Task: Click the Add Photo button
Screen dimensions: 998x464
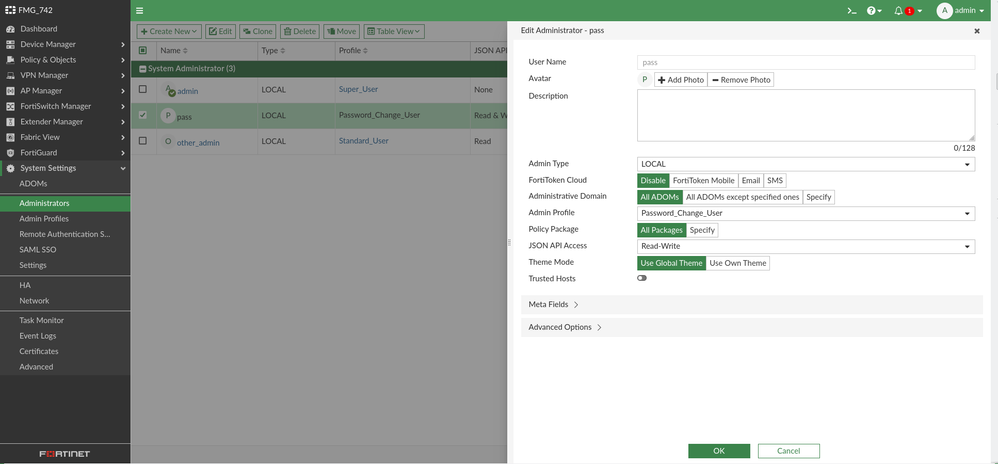Action: [x=681, y=79]
